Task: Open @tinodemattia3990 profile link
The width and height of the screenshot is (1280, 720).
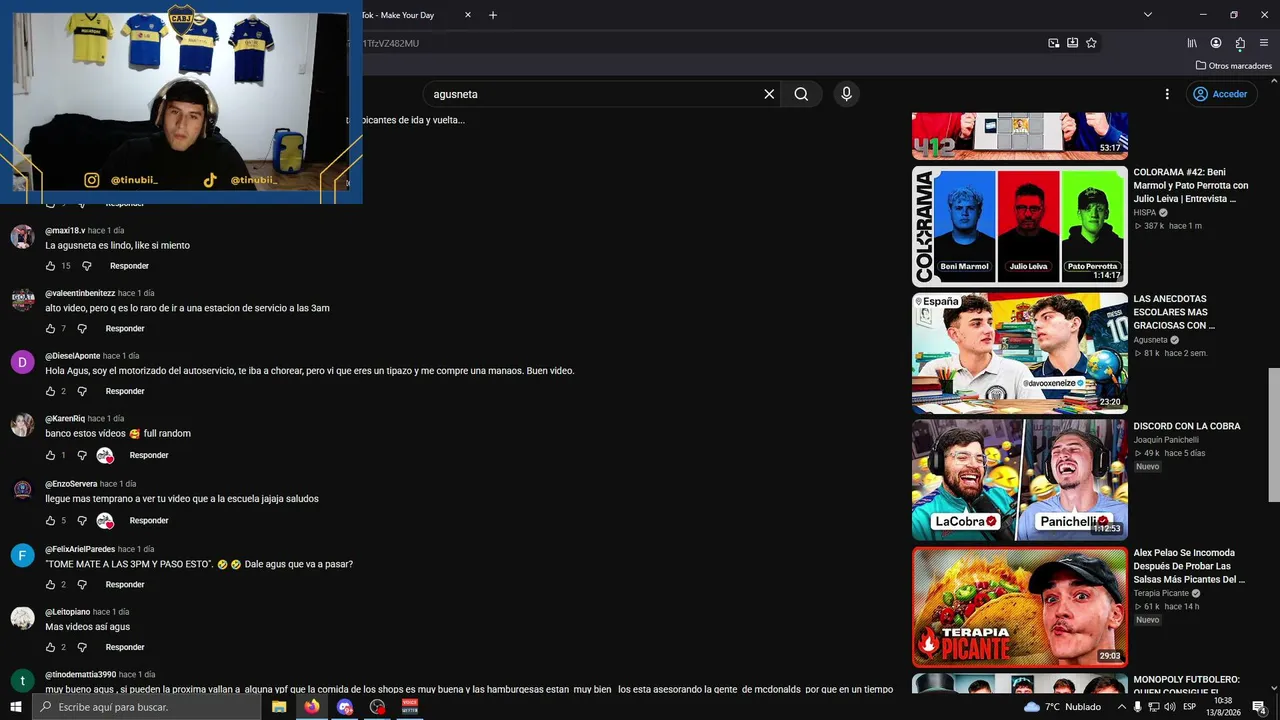Action: point(81,675)
